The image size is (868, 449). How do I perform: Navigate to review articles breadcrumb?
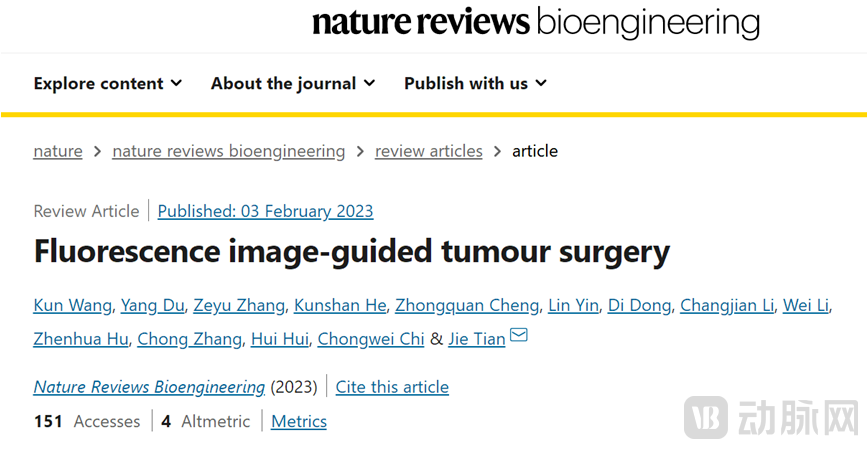[428, 151]
